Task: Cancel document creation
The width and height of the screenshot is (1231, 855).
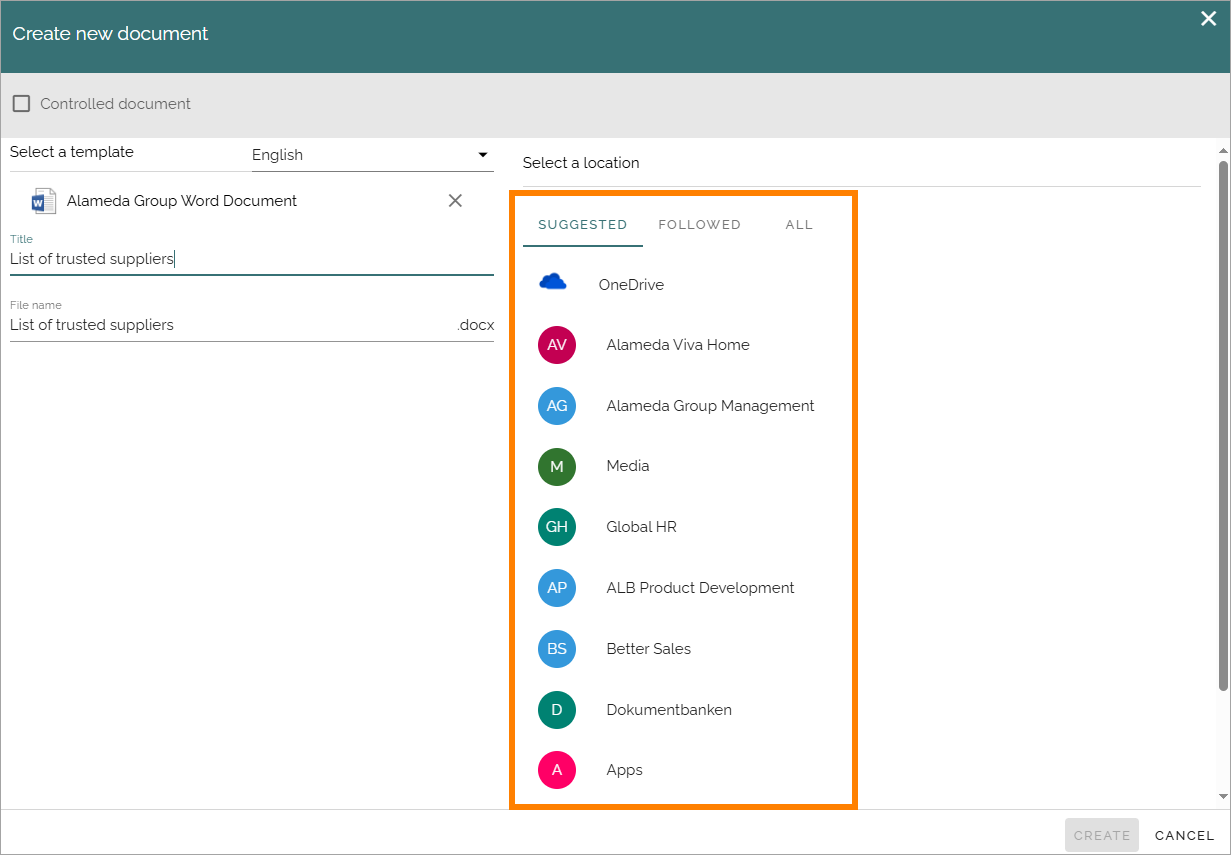Action: point(1185,835)
